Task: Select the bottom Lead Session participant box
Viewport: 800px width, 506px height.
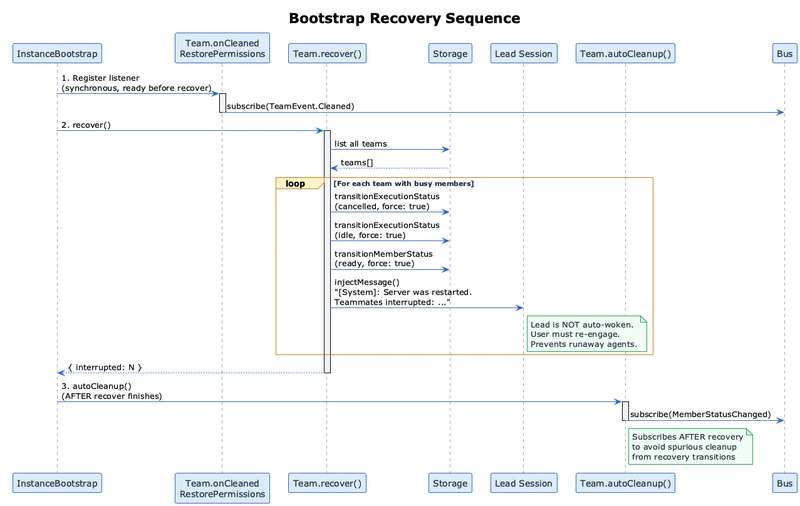Action: 523,483
